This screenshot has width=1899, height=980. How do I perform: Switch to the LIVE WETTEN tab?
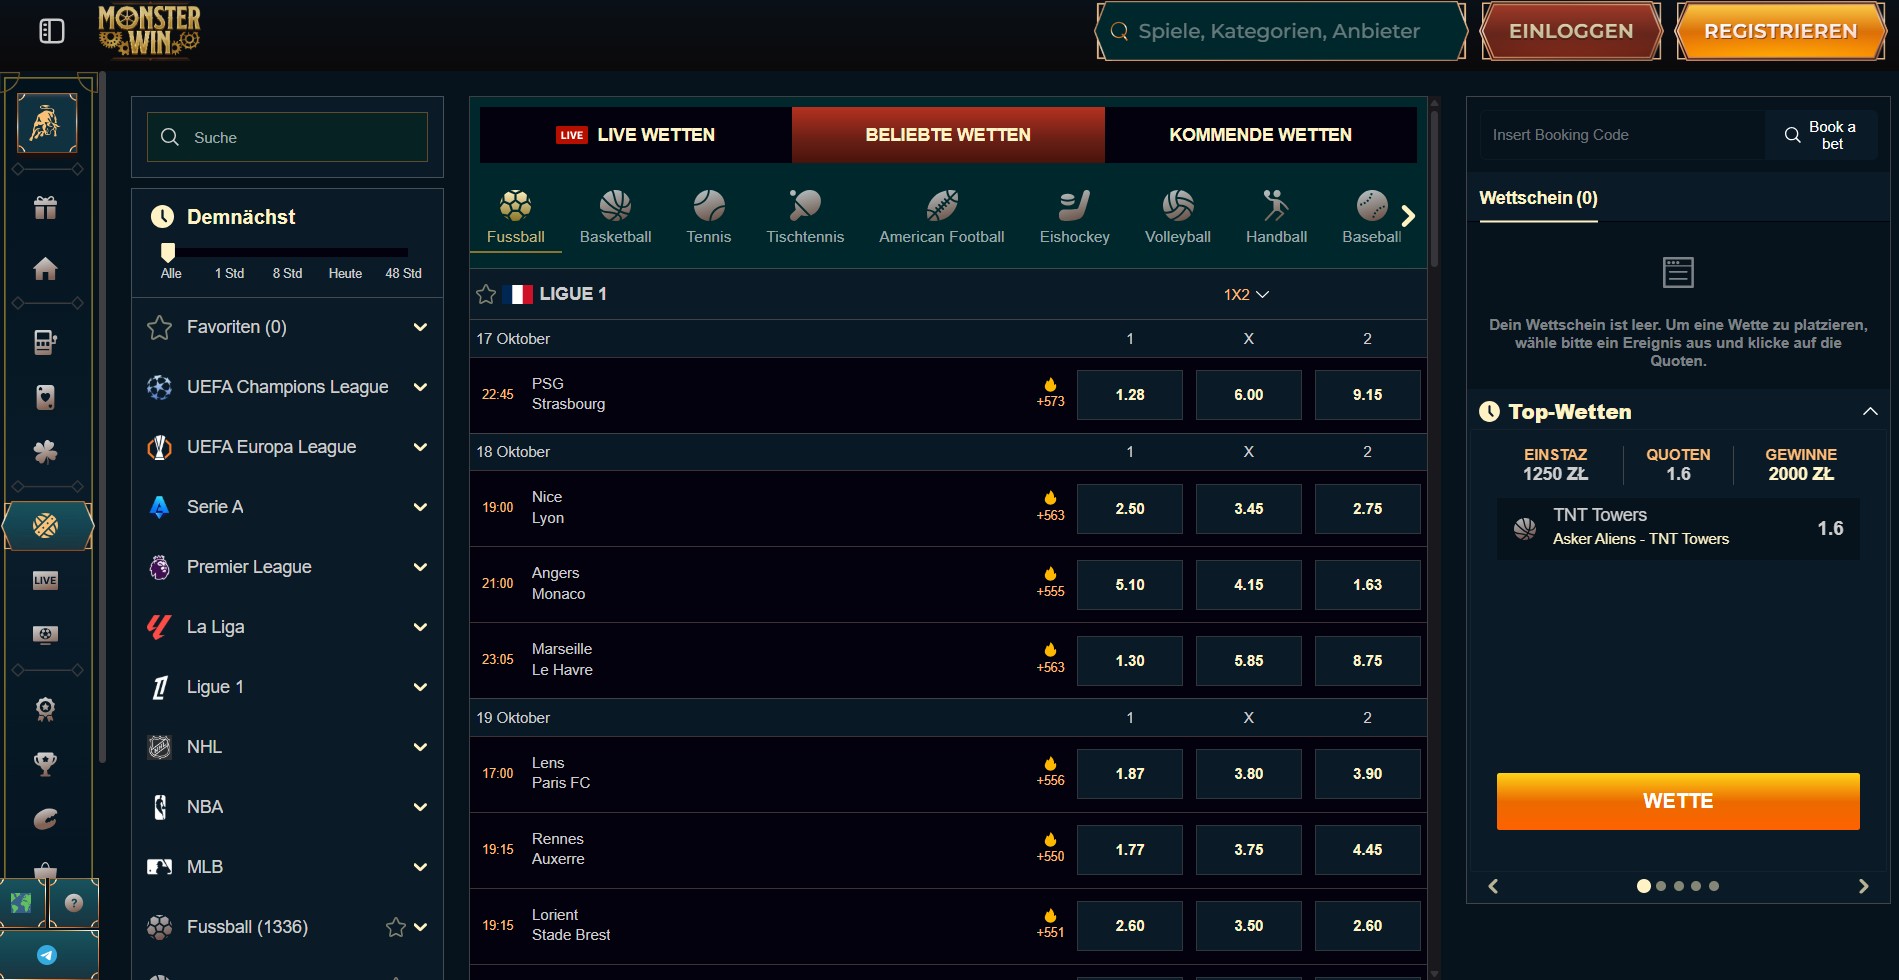click(636, 135)
